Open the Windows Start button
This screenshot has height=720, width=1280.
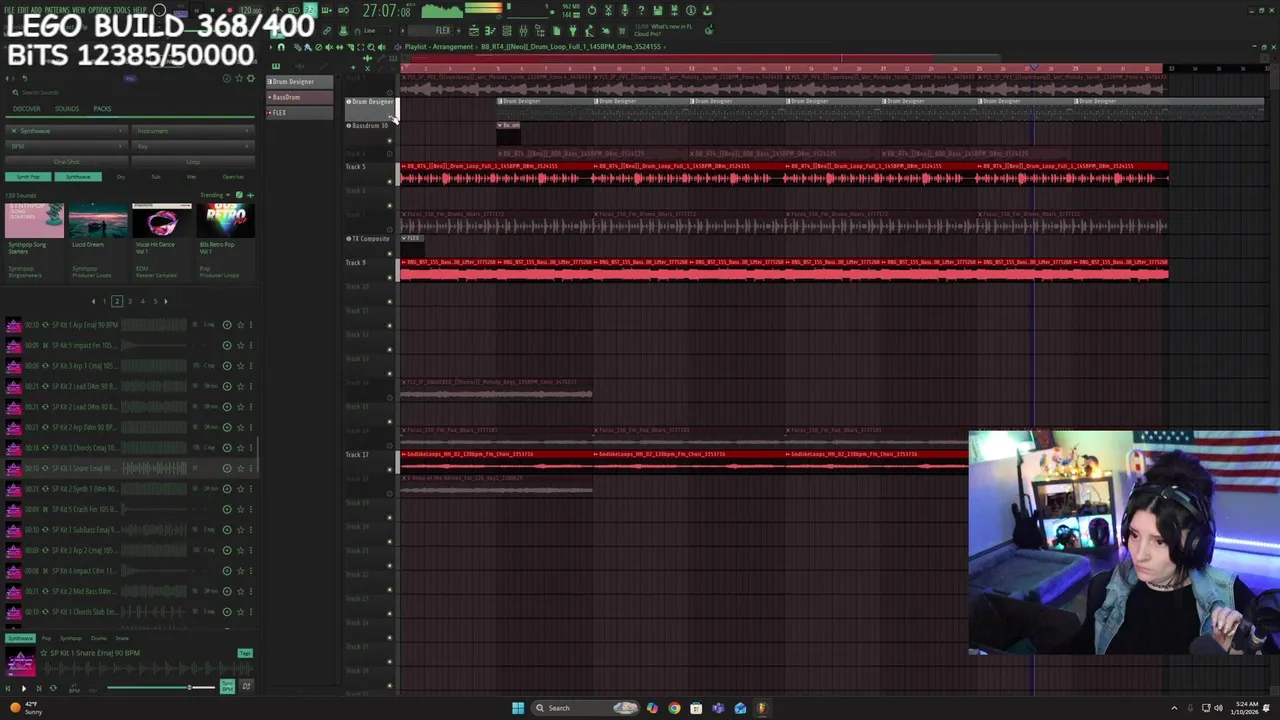coord(517,708)
